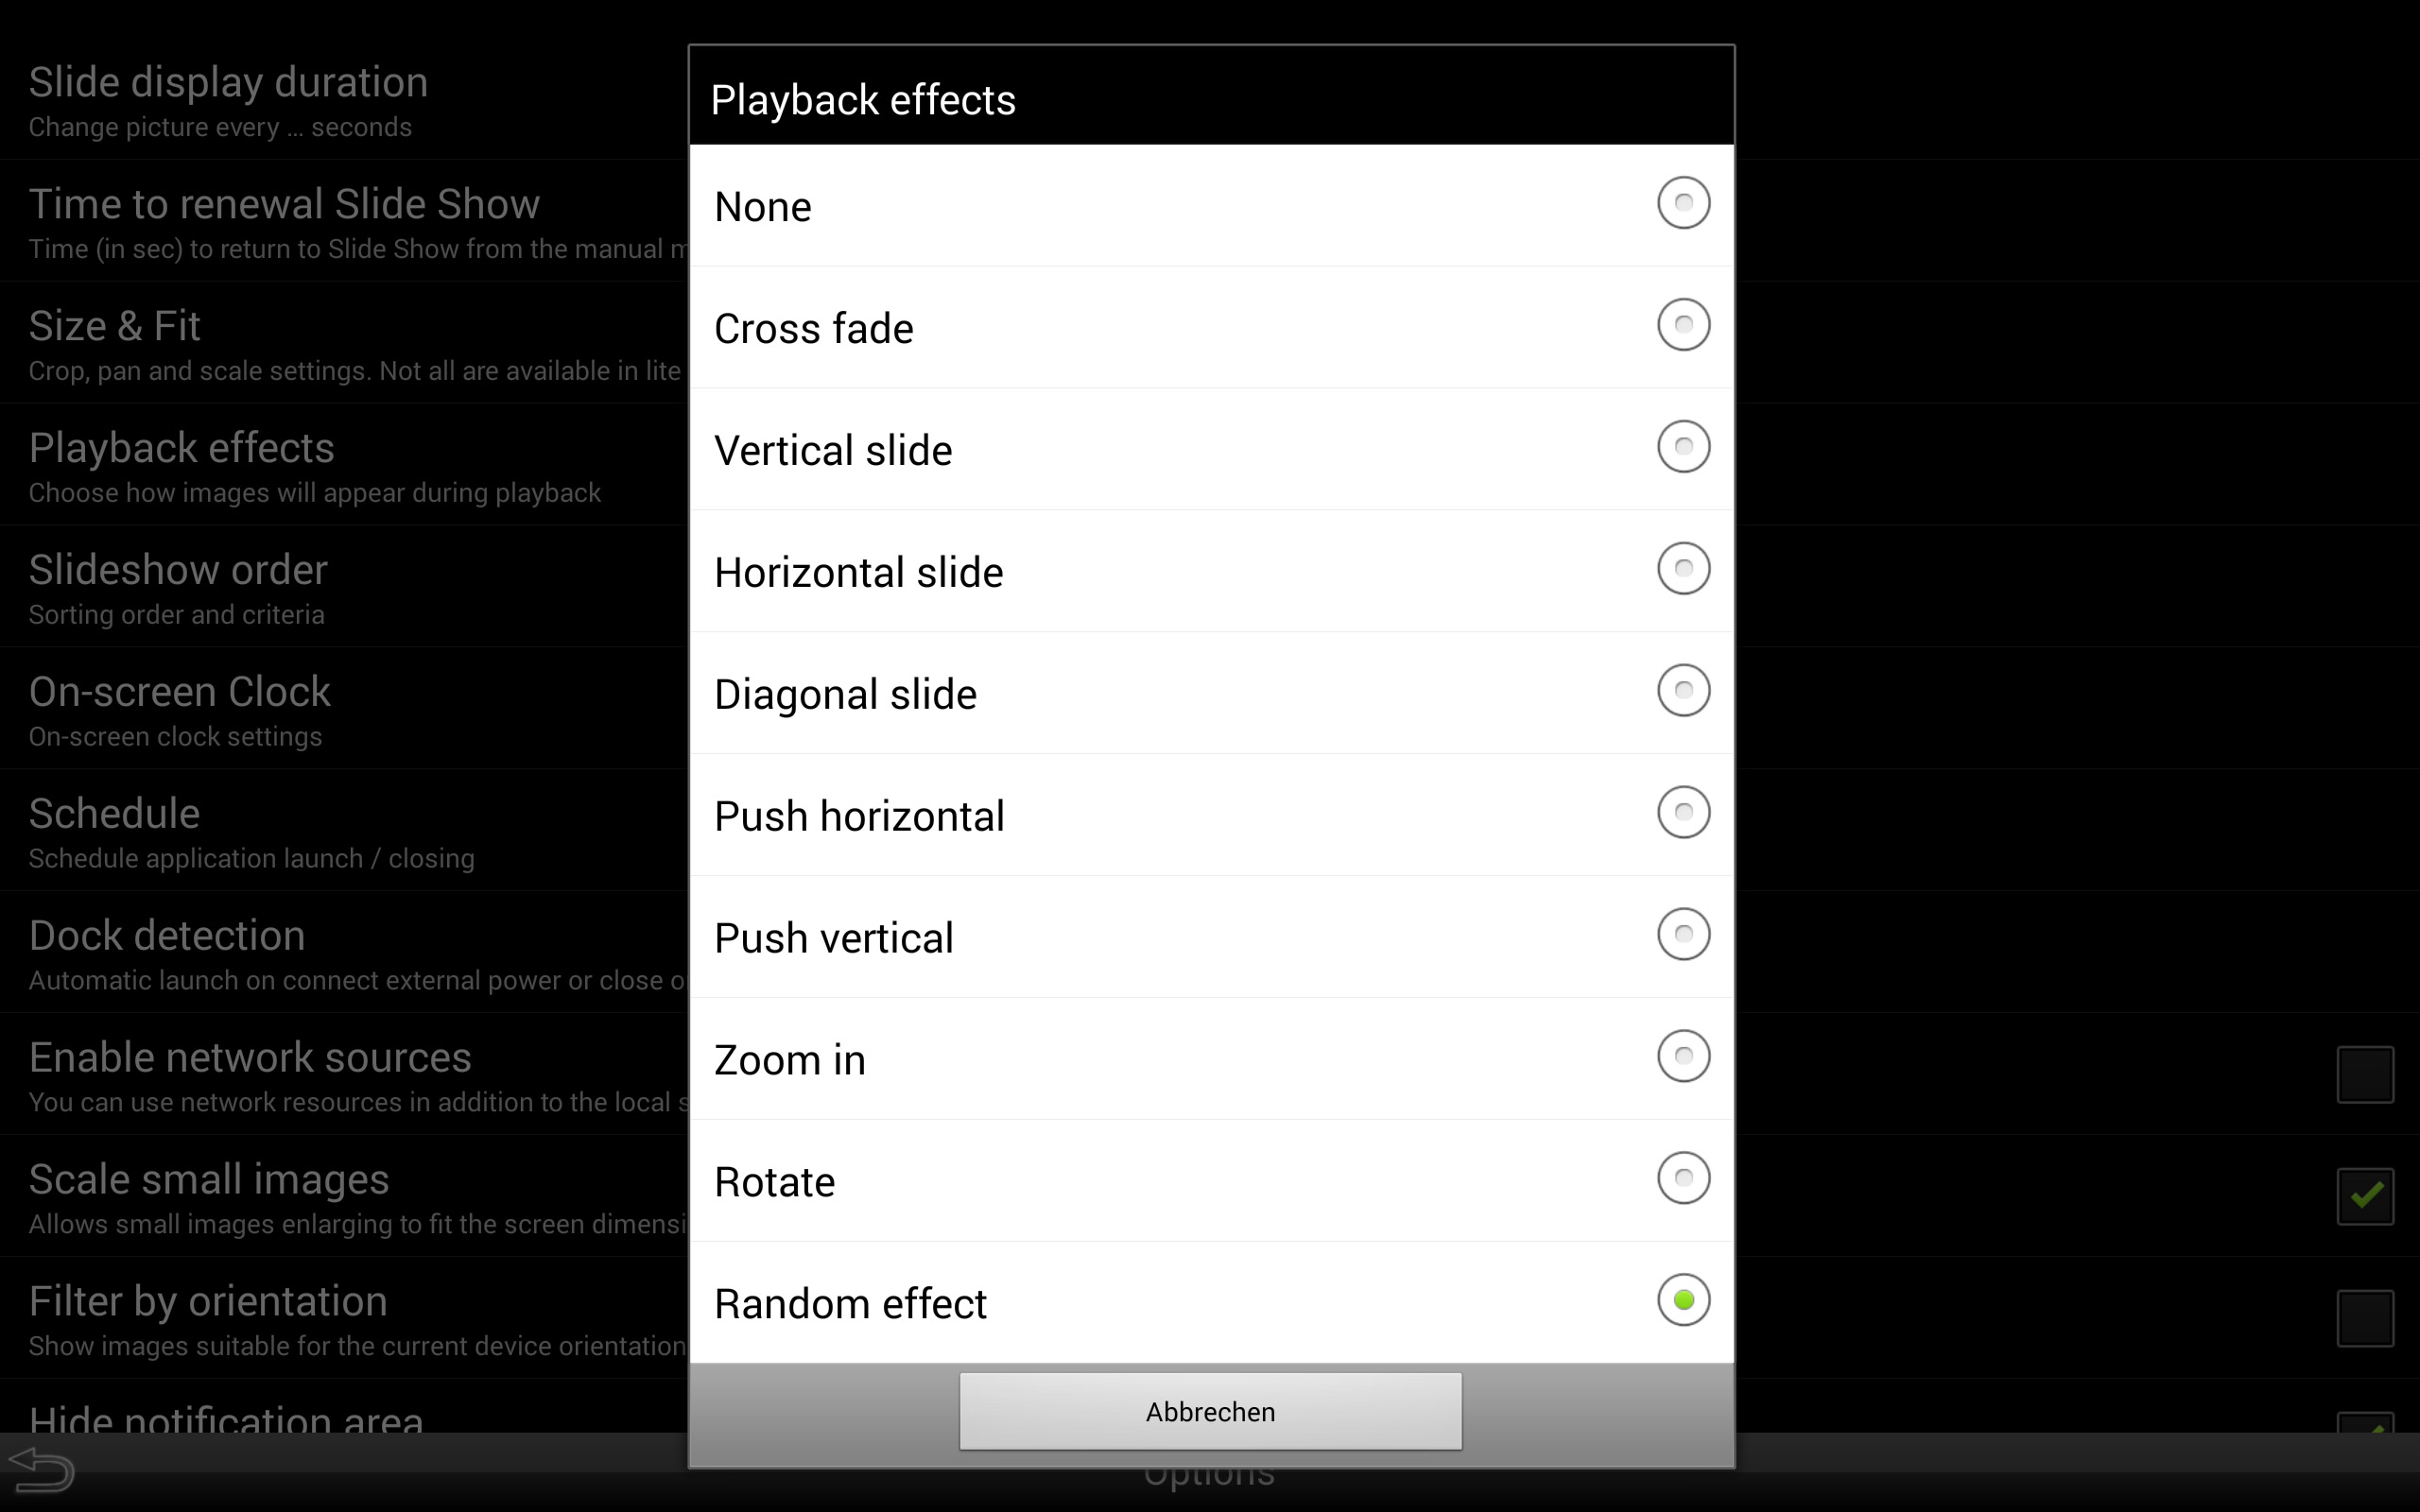The image size is (2420, 1512).
Task: Pick the Horizontal slide effect
Action: [1683, 569]
